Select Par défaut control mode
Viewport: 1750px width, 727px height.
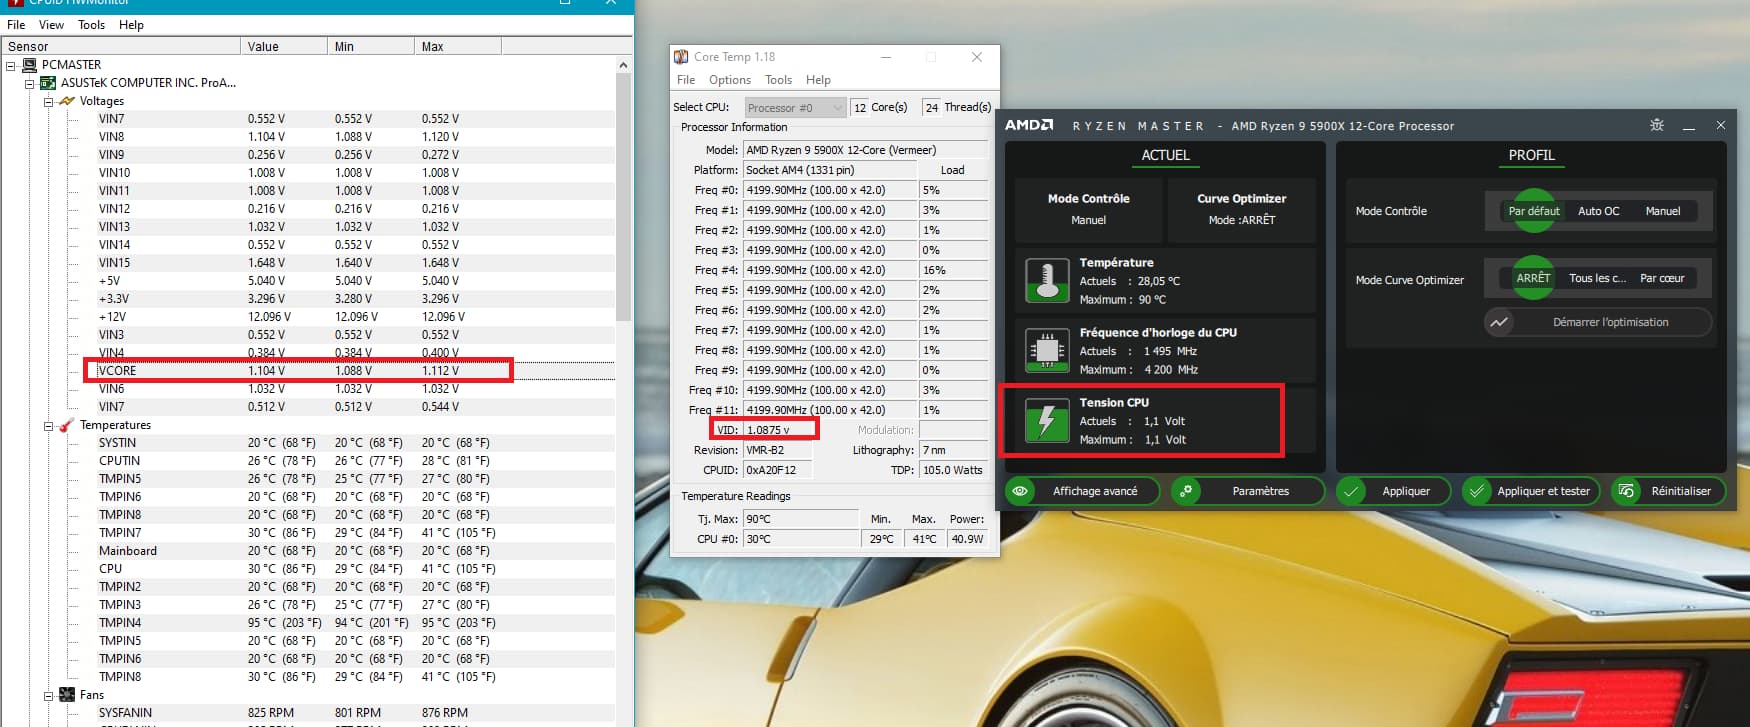pyautogui.click(x=1533, y=211)
